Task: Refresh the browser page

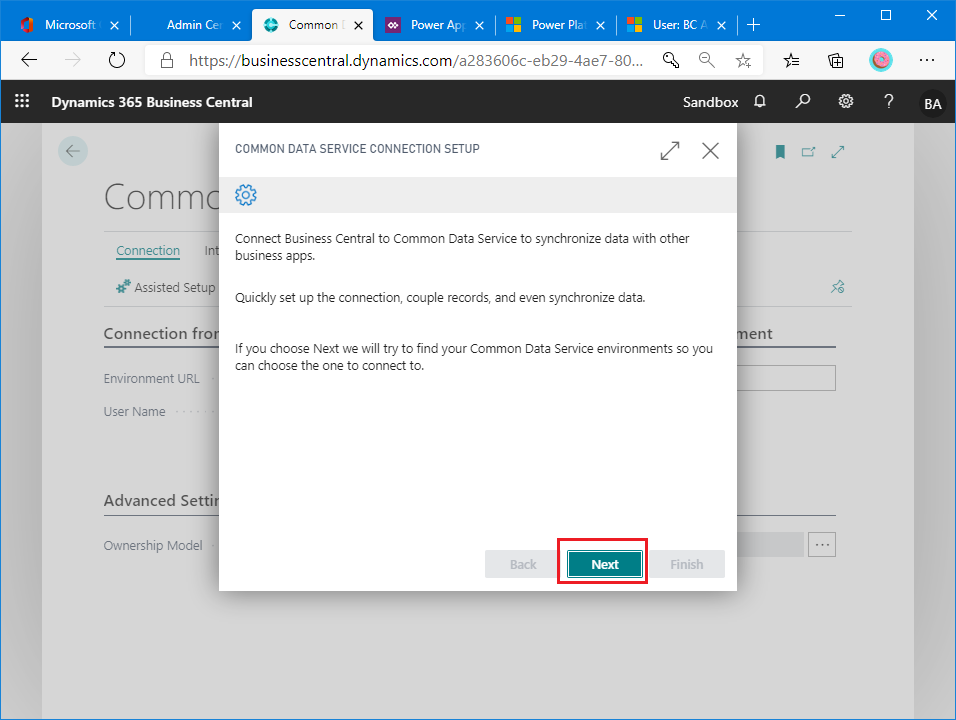Action: [x=116, y=60]
